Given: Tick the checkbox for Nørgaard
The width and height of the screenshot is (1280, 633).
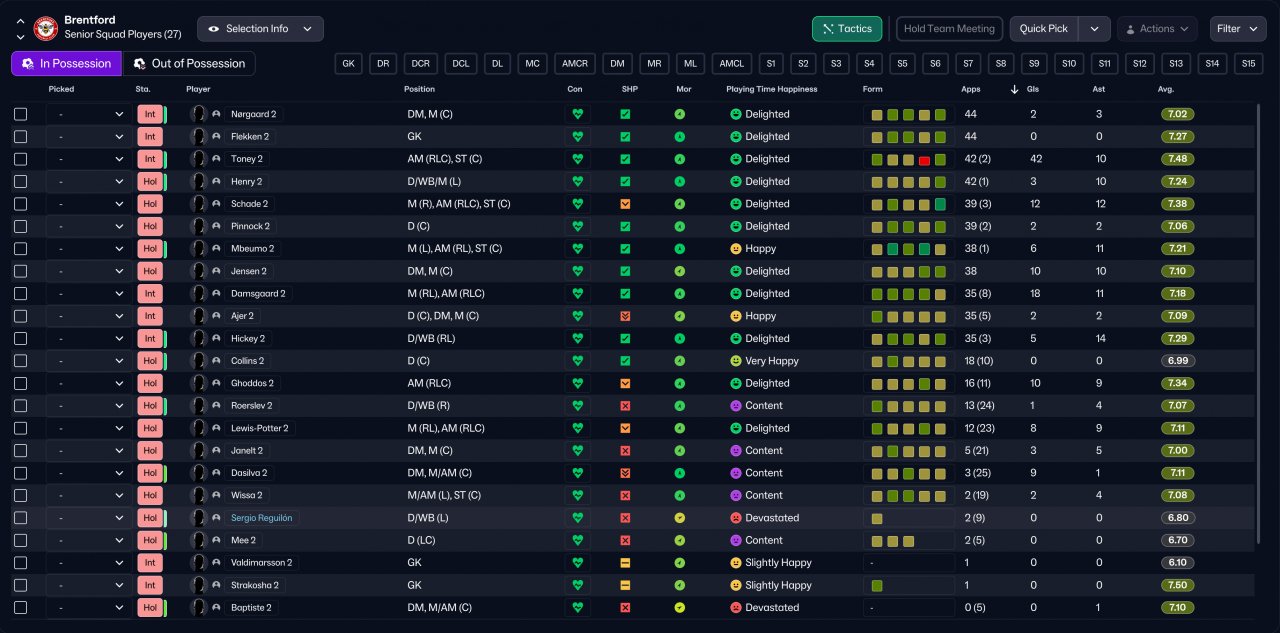Looking at the screenshot, I should [x=21, y=114].
